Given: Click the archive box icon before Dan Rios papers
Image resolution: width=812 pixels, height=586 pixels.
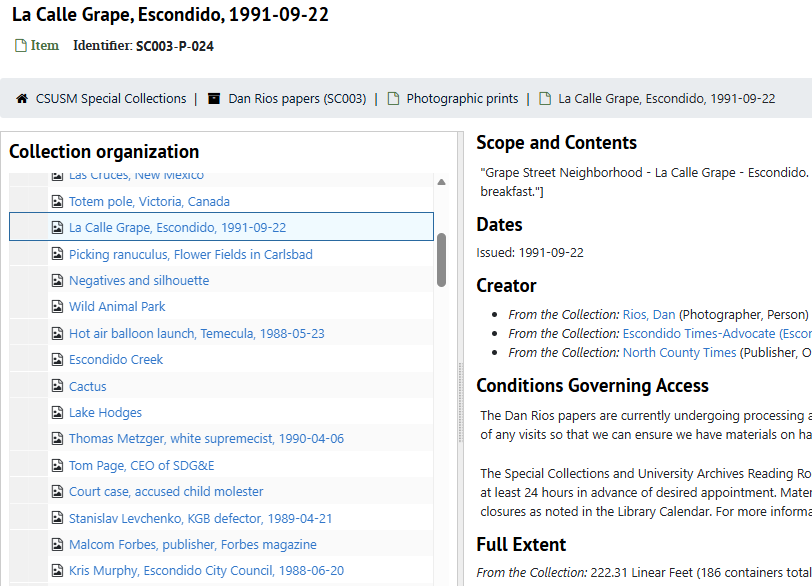Looking at the screenshot, I should click(214, 98).
